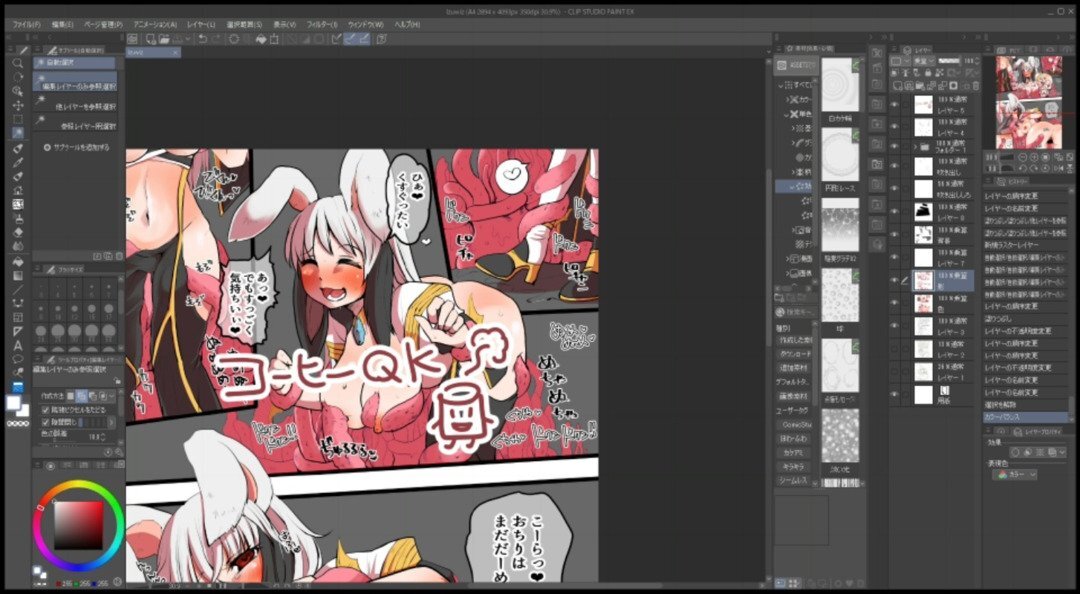Open the ウィンドウ(W) menu

click(365, 24)
